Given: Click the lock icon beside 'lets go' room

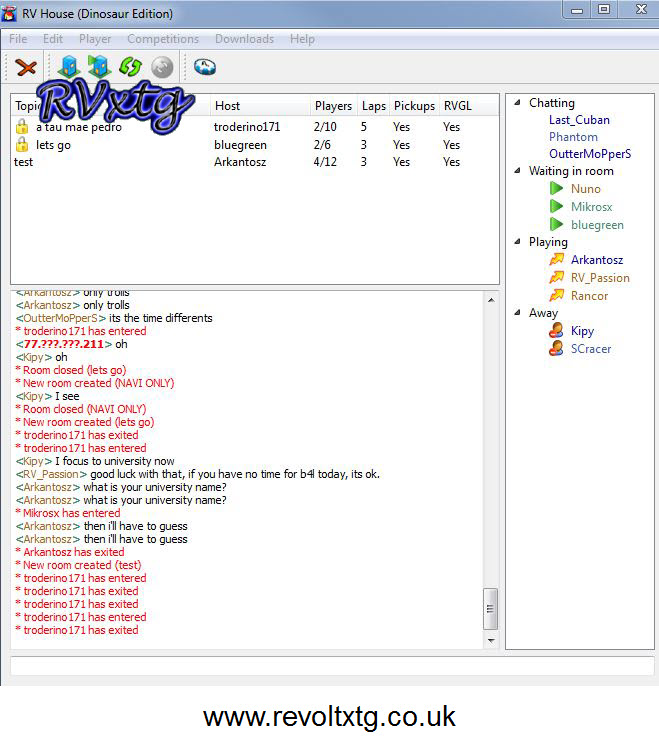Looking at the screenshot, I should pyautogui.click(x=22, y=144).
